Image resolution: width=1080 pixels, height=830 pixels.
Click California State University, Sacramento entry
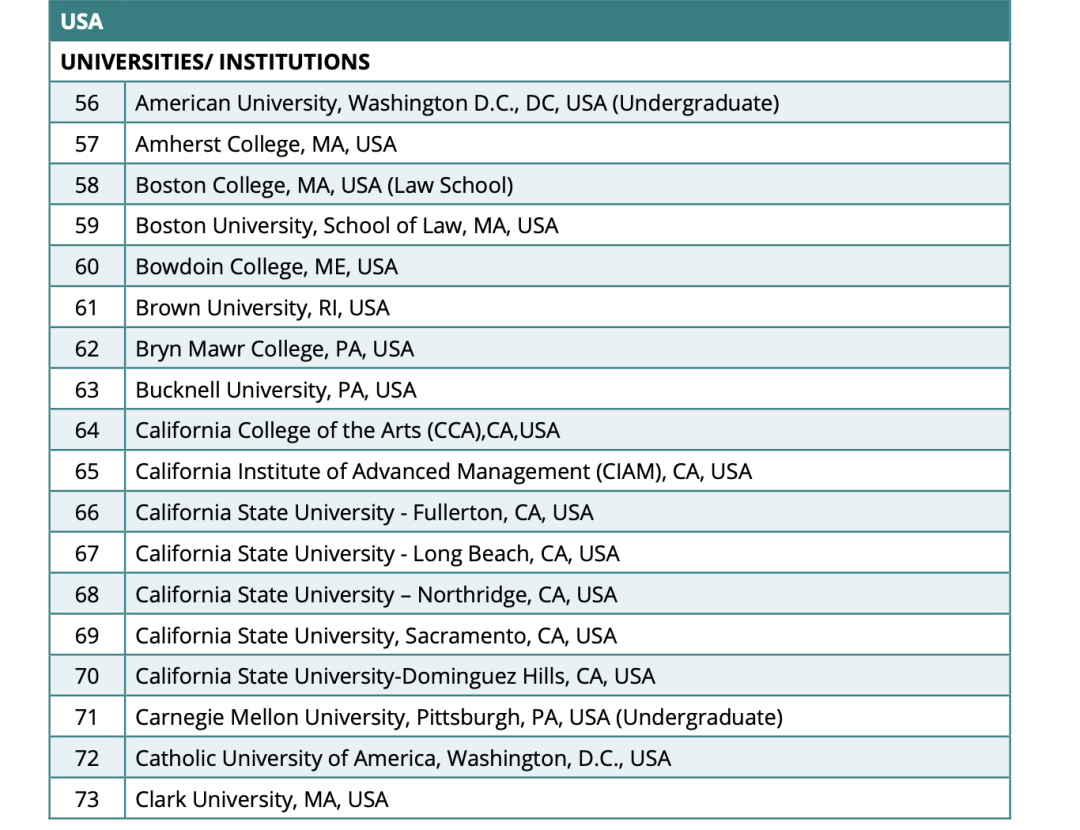[x=376, y=636]
